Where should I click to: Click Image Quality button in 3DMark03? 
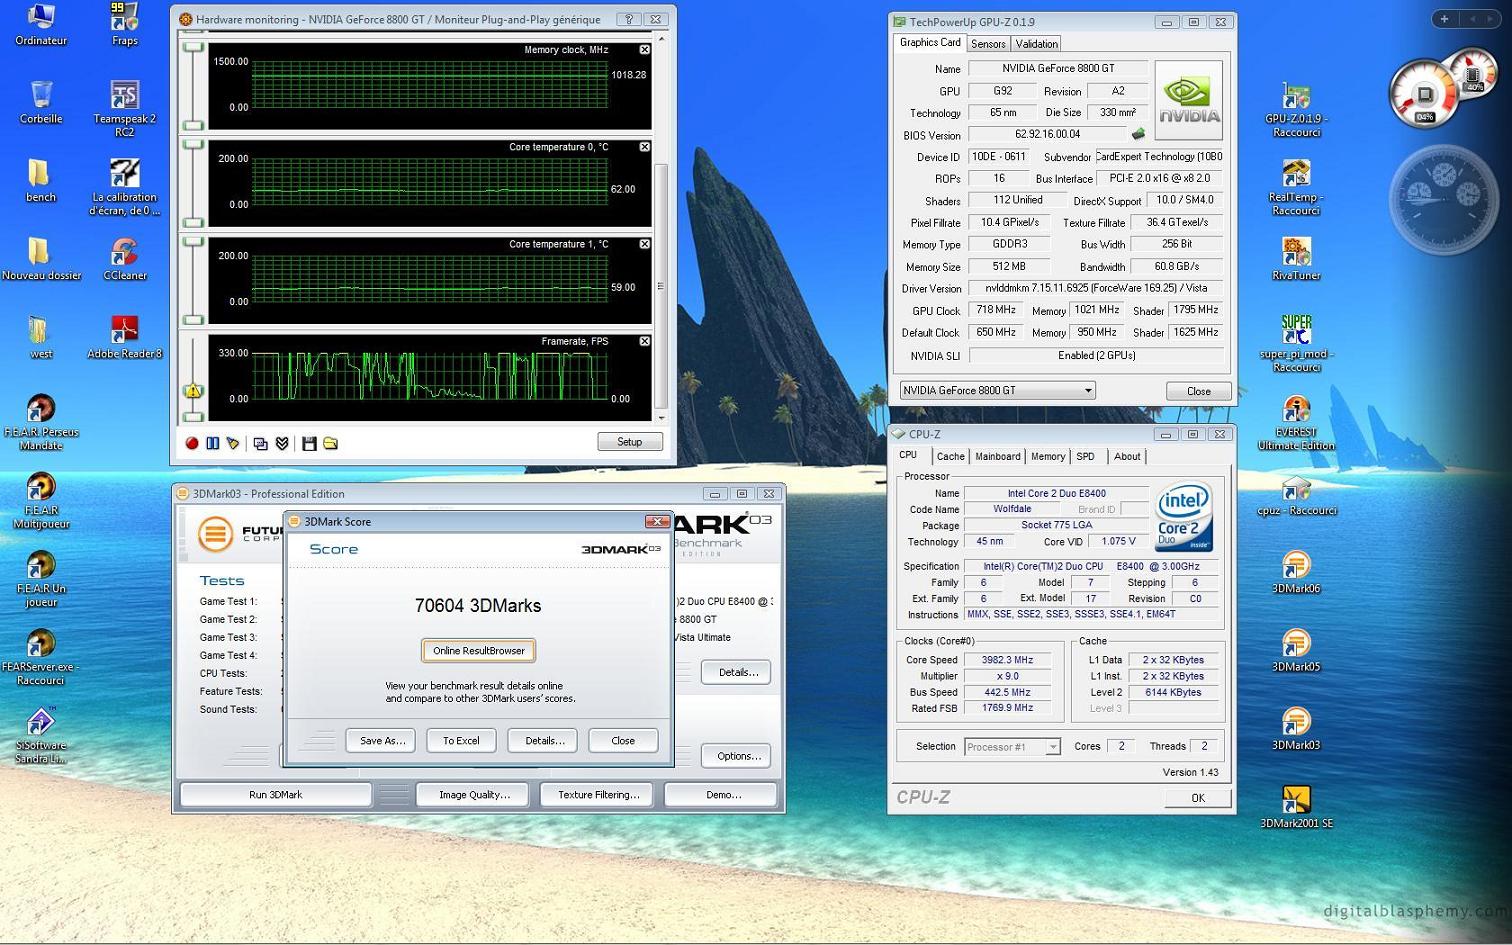click(x=474, y=795)
